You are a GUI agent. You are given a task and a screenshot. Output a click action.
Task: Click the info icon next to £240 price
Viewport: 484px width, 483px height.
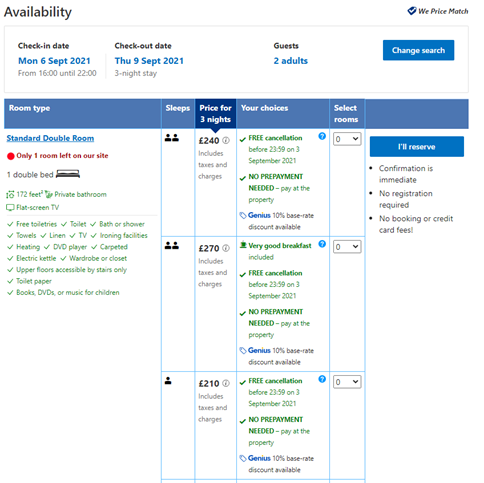tap(226, 141)
